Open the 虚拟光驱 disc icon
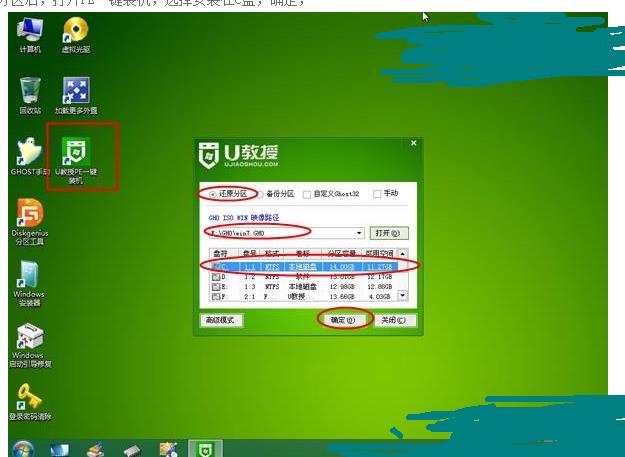This screenshot has width=625, height=457. [76, 35]
